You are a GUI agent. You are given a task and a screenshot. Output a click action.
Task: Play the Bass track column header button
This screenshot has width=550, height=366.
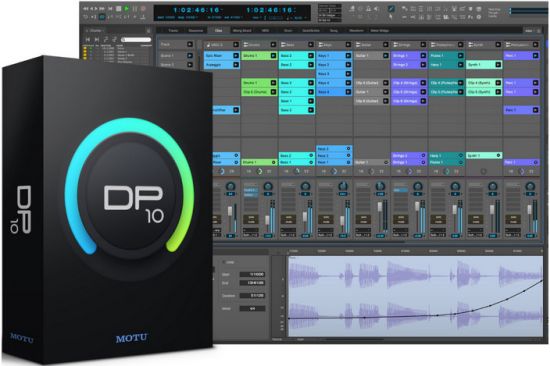point(310,45)
